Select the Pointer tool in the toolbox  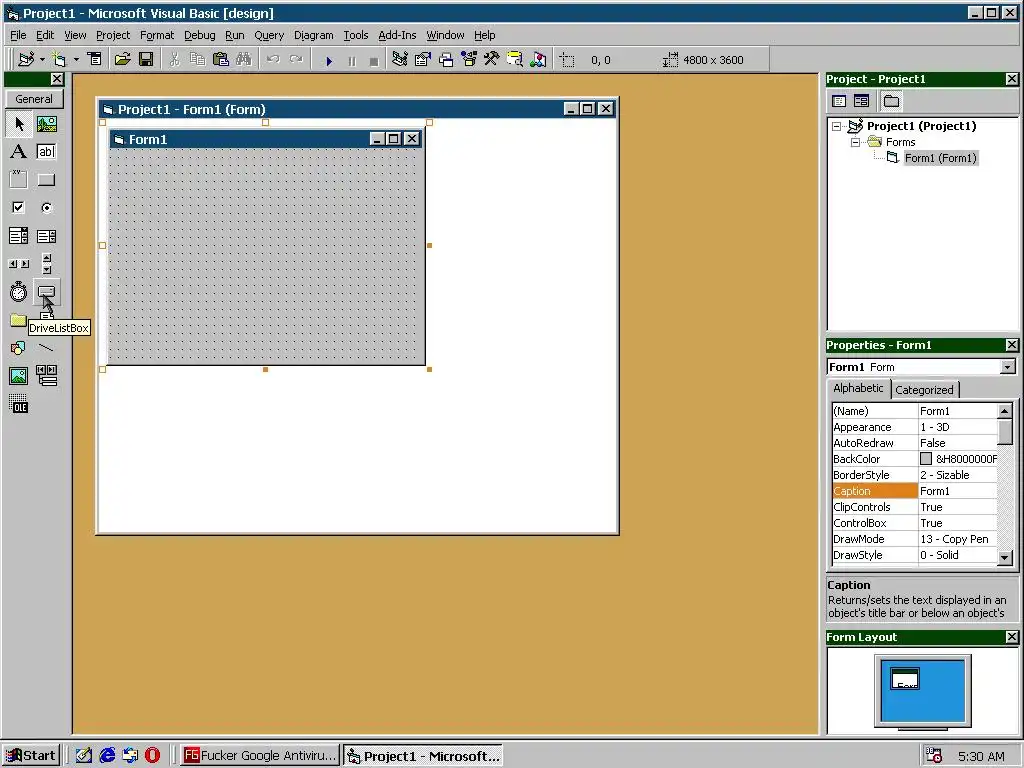19,123
